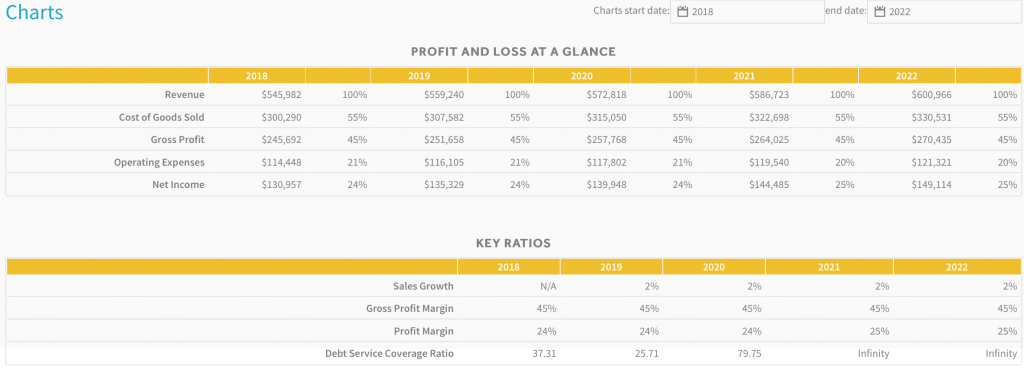Click the Cost of Goods Sold row label
This screenshot has width=1024, height=368.
161,117
